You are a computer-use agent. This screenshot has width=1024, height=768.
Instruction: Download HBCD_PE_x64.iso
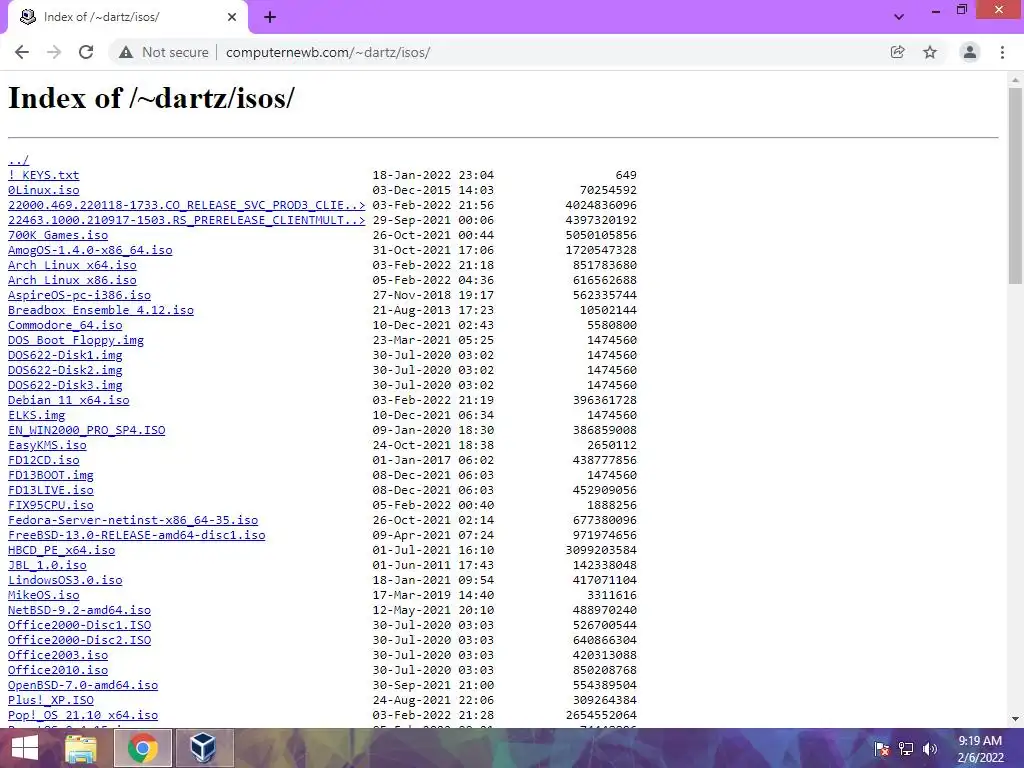(x=61, y=551)
